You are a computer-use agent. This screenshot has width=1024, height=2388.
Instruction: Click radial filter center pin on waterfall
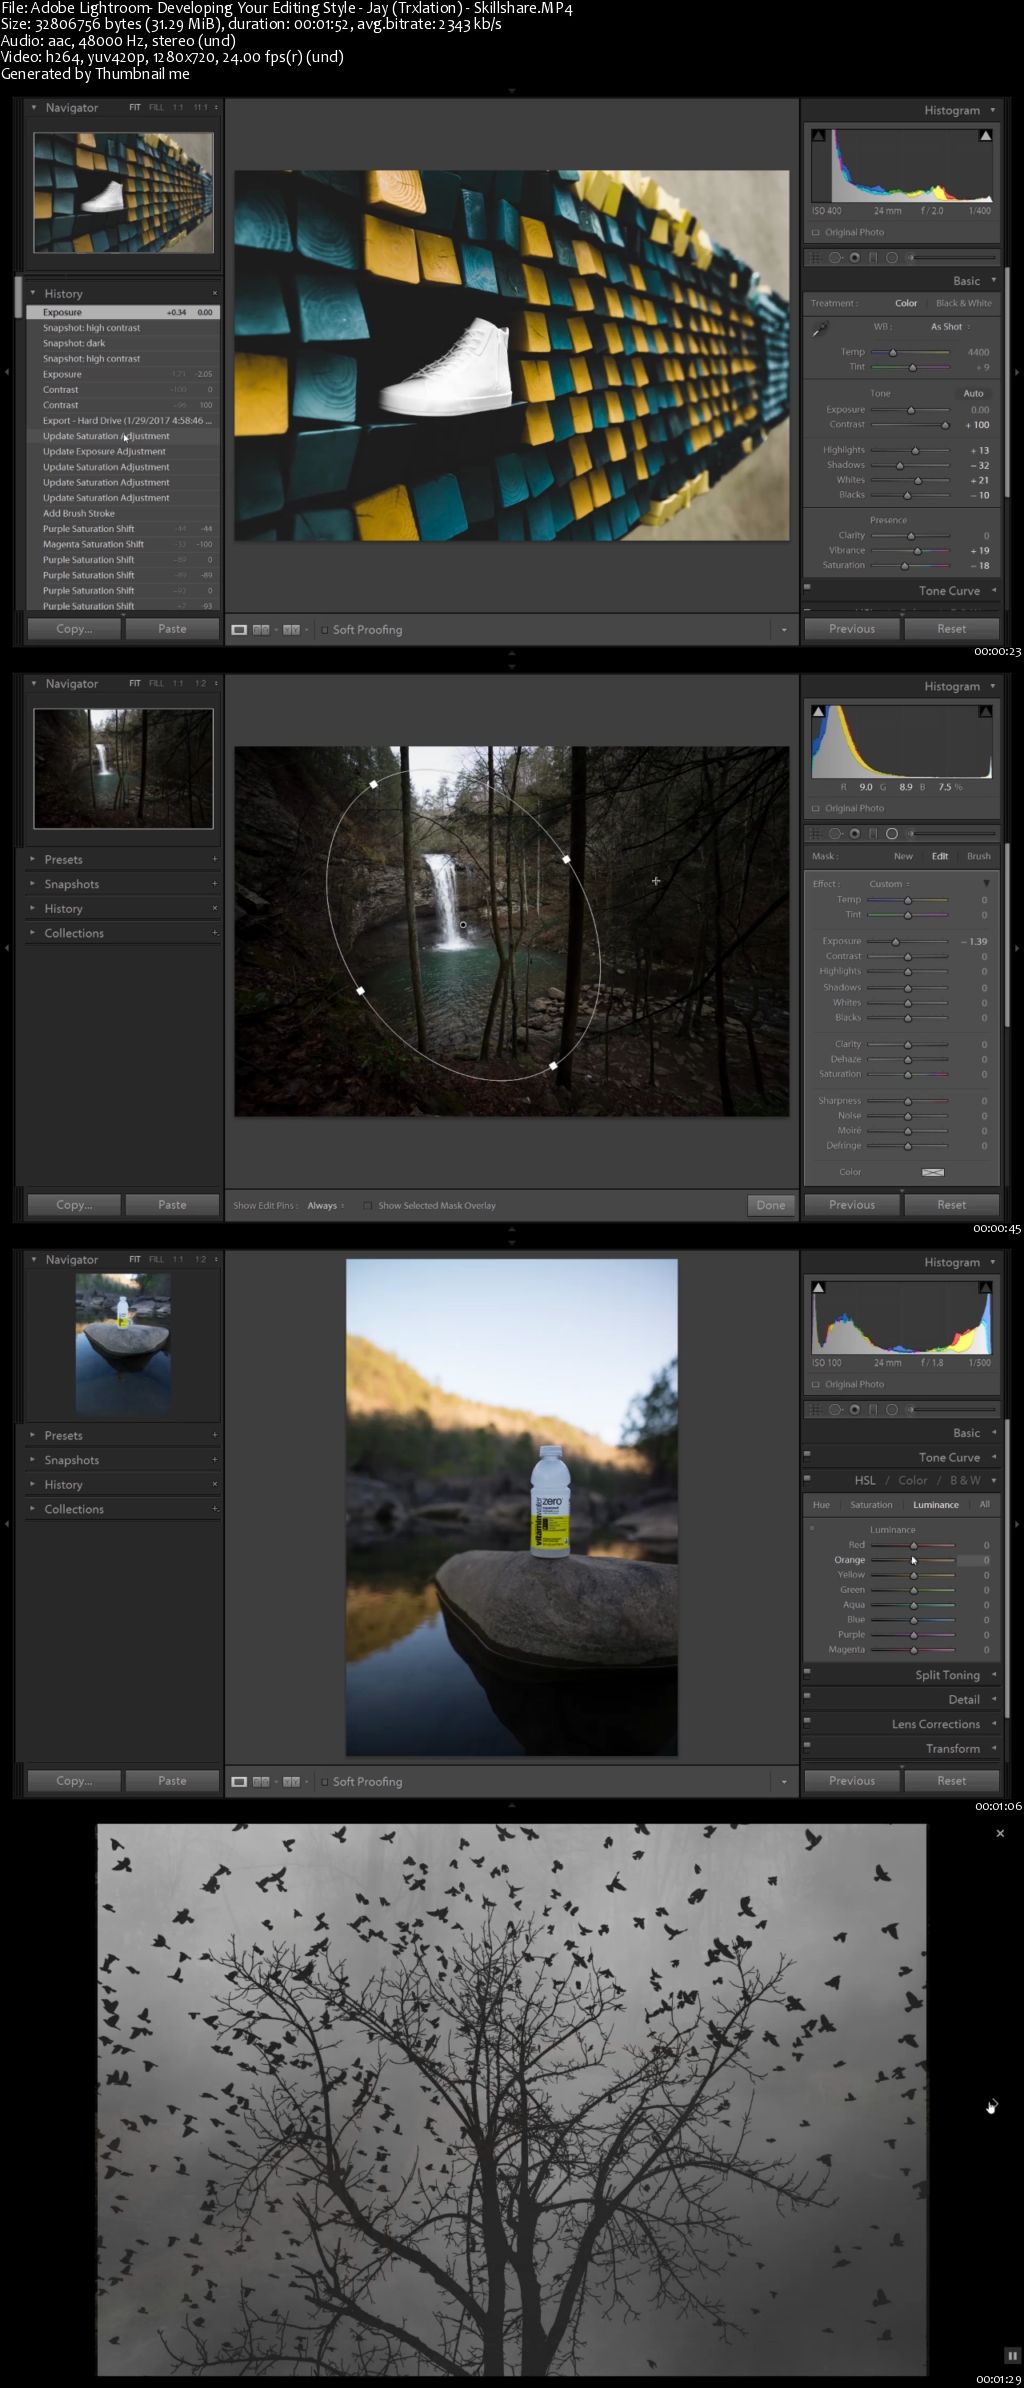pos(463,925)
